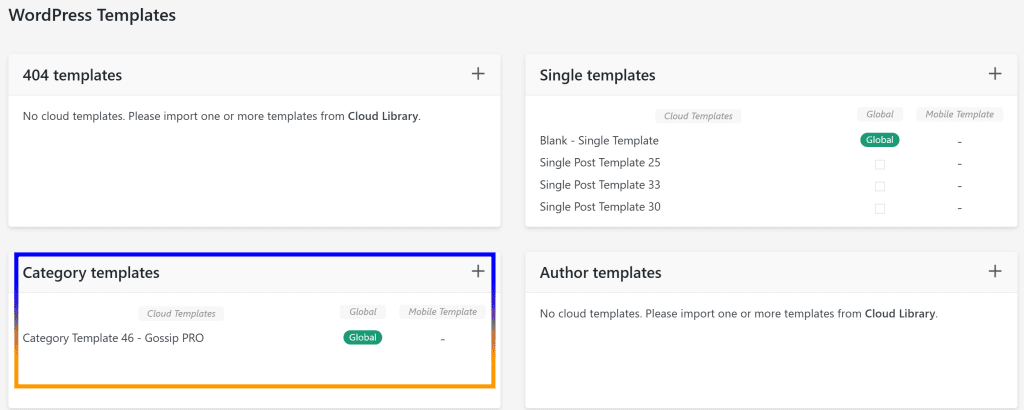1024x410 pixels.
Task: Enable Global checkbox for Single Post Template 33
Action: click(880, 186)
